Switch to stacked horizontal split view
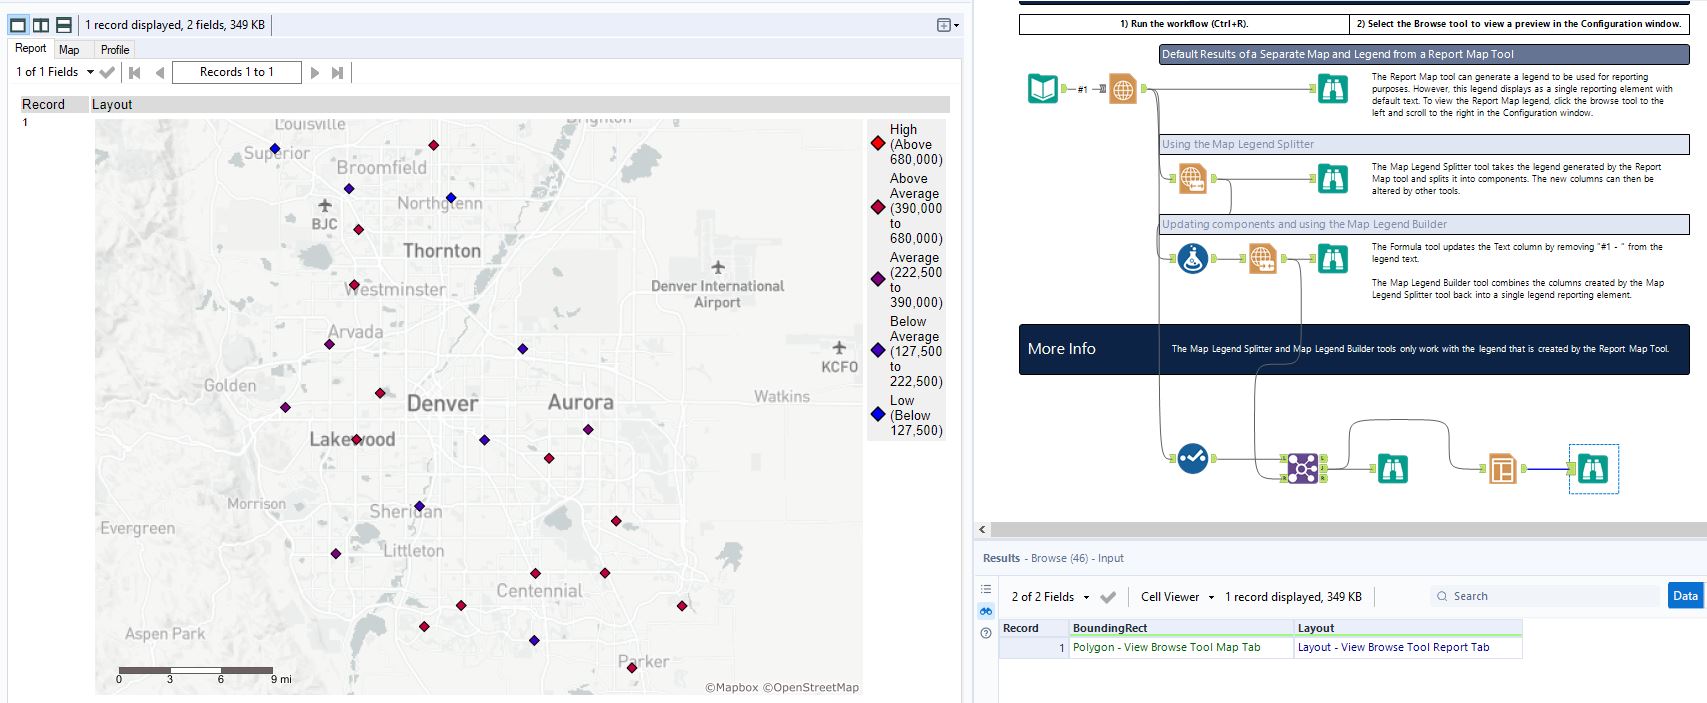 click(x=63, y=25)
